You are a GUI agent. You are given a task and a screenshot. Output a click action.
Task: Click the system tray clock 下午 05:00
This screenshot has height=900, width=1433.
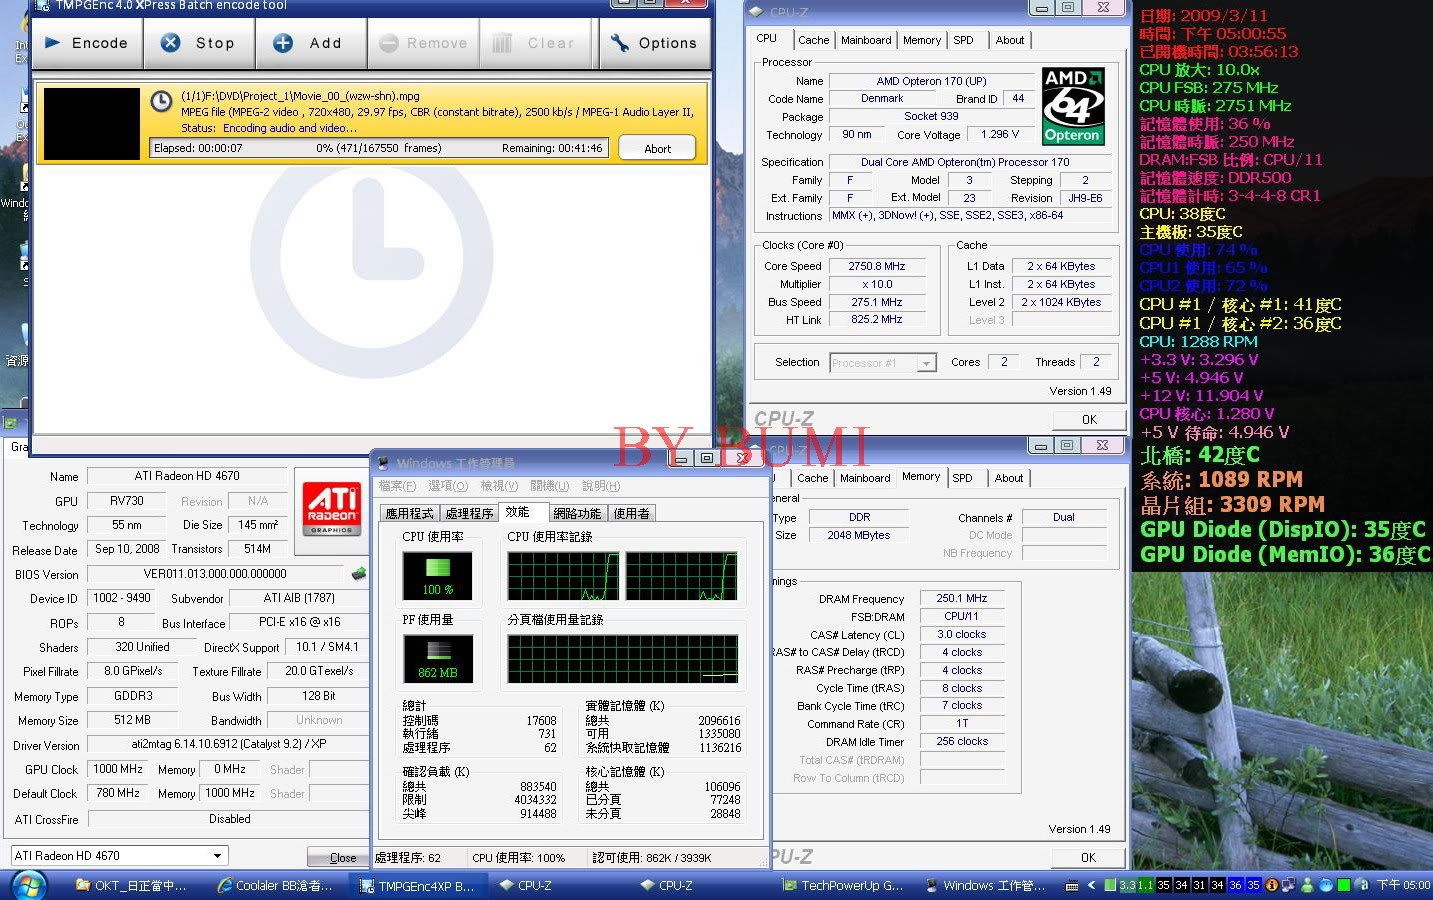[1403, 885]
